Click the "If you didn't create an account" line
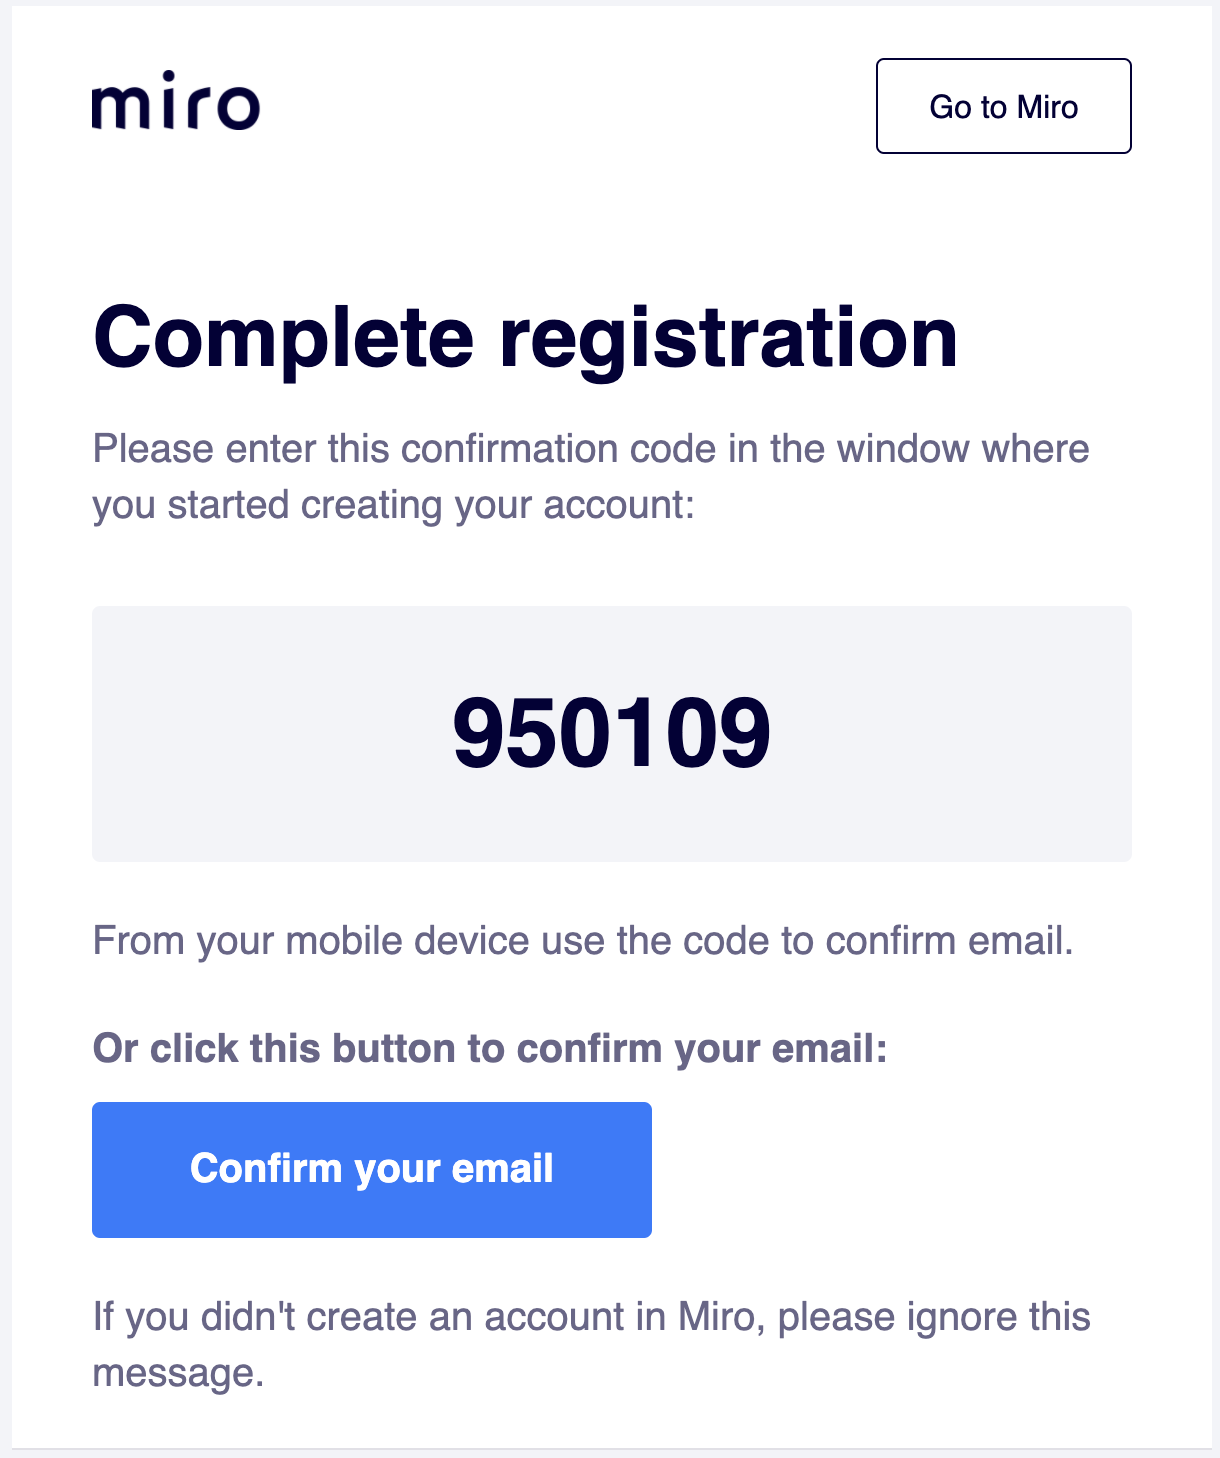Screen dimensions: 1220x1458 [590, 1317]
